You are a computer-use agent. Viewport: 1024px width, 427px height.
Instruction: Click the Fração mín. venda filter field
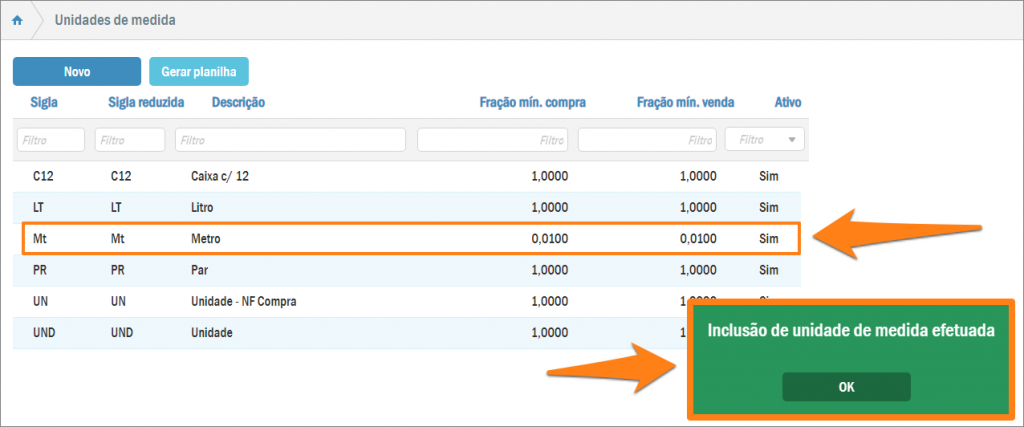[646, 140]
